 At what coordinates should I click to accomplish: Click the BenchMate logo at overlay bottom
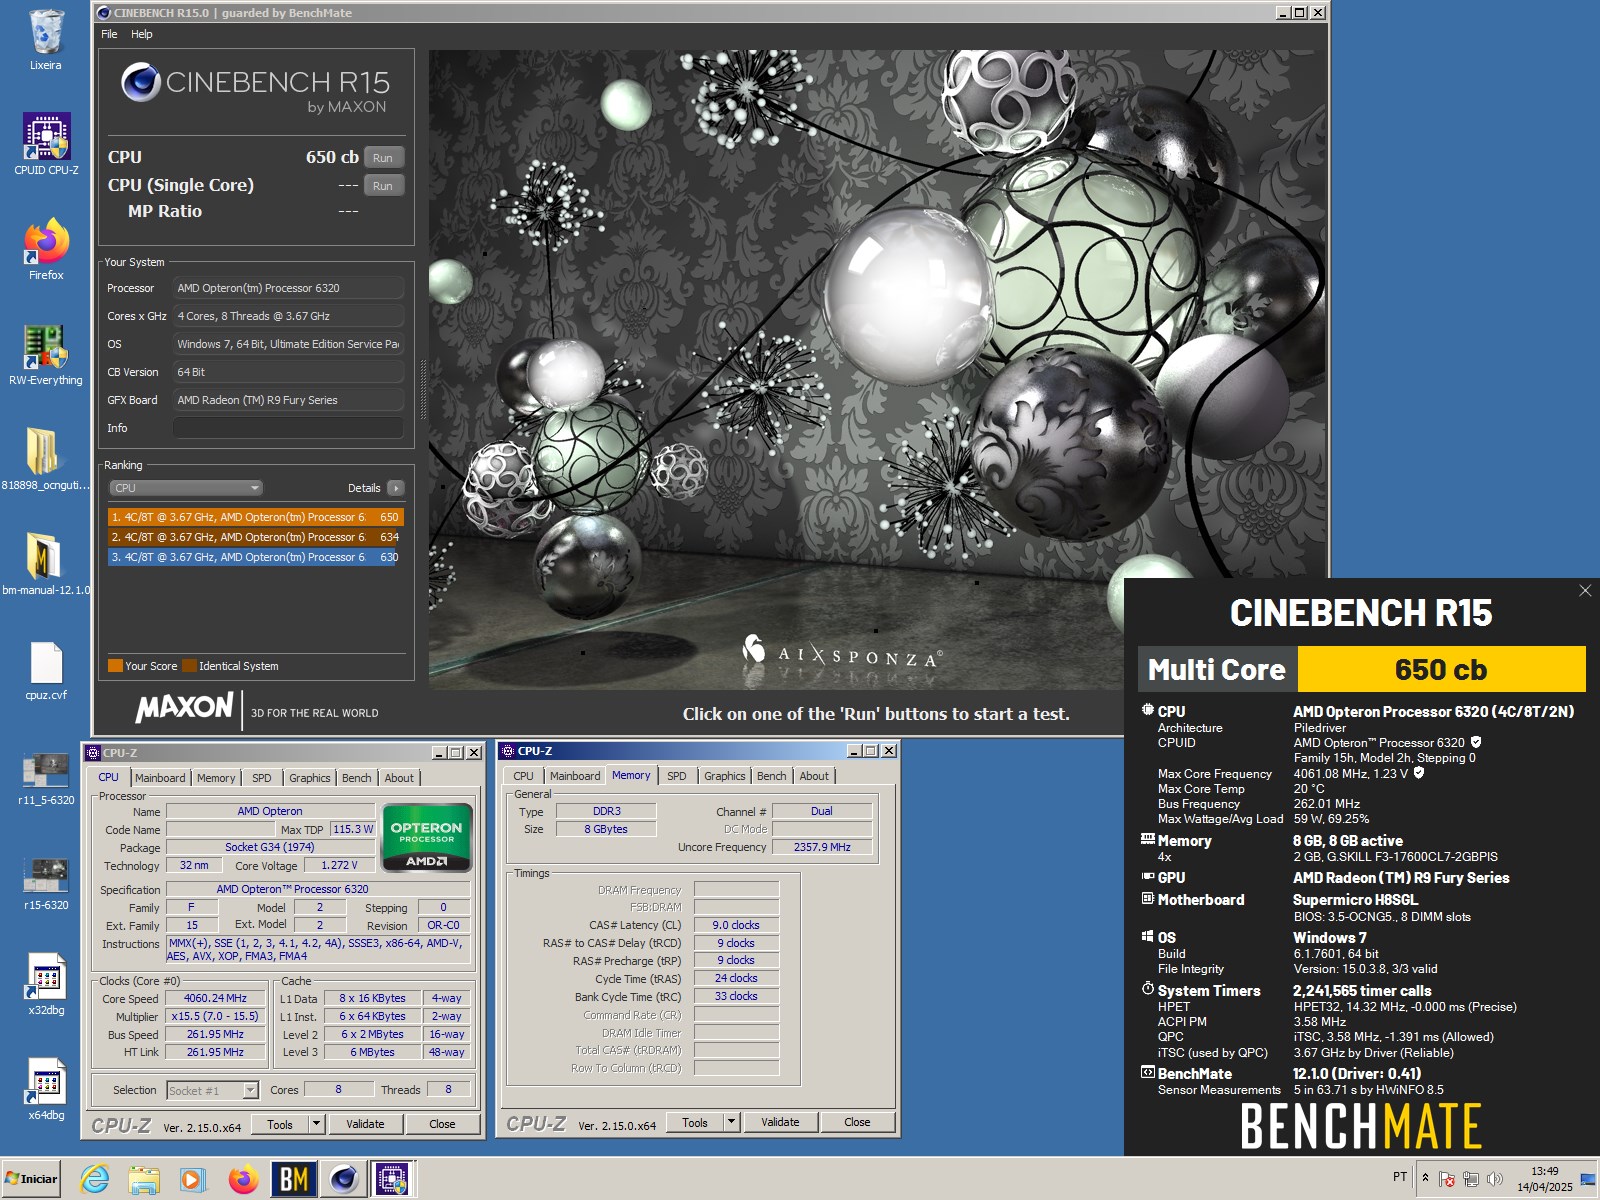[1360, 1127]
